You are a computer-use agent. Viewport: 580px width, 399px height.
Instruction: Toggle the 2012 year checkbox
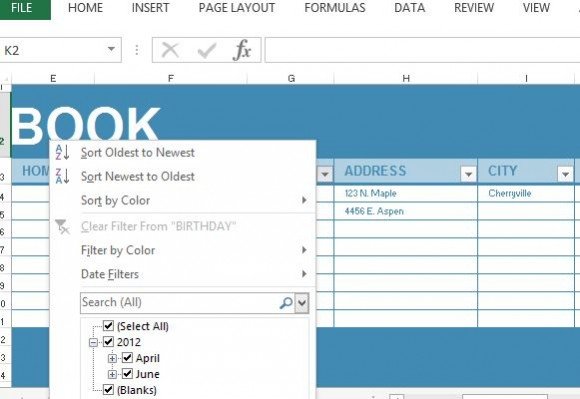108,341
